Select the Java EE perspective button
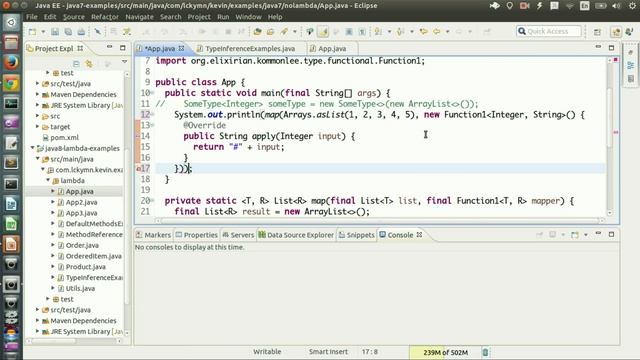This screenshot has height=360, width=640. pyautogui.click(x=616, y=32)
